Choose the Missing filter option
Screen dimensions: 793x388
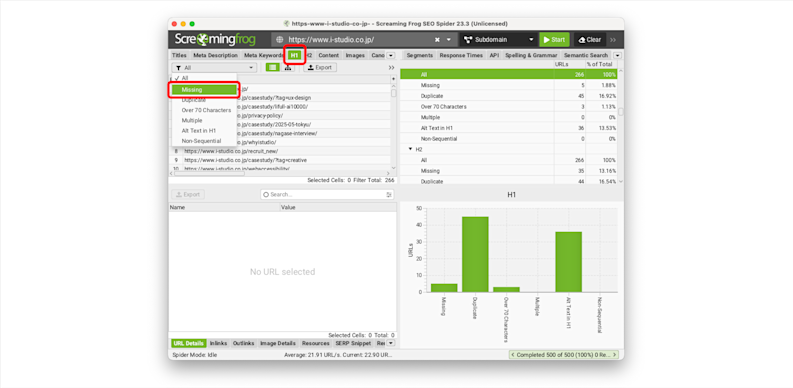click(x=204, y=90)
